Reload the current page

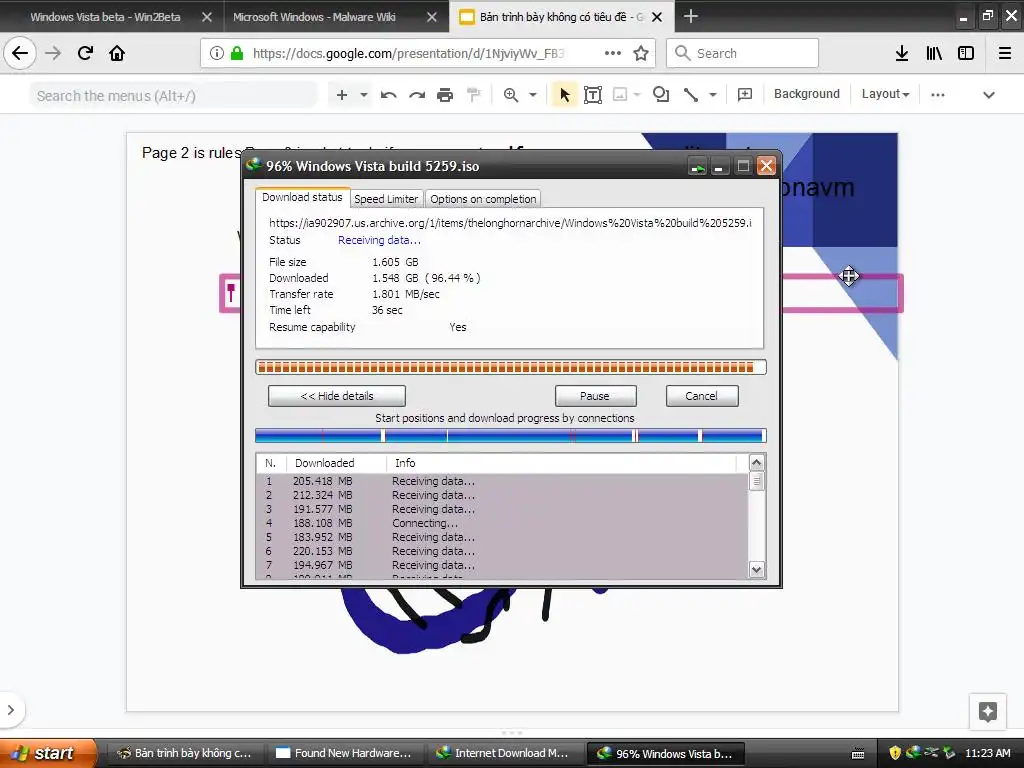(x=85, y=53)
